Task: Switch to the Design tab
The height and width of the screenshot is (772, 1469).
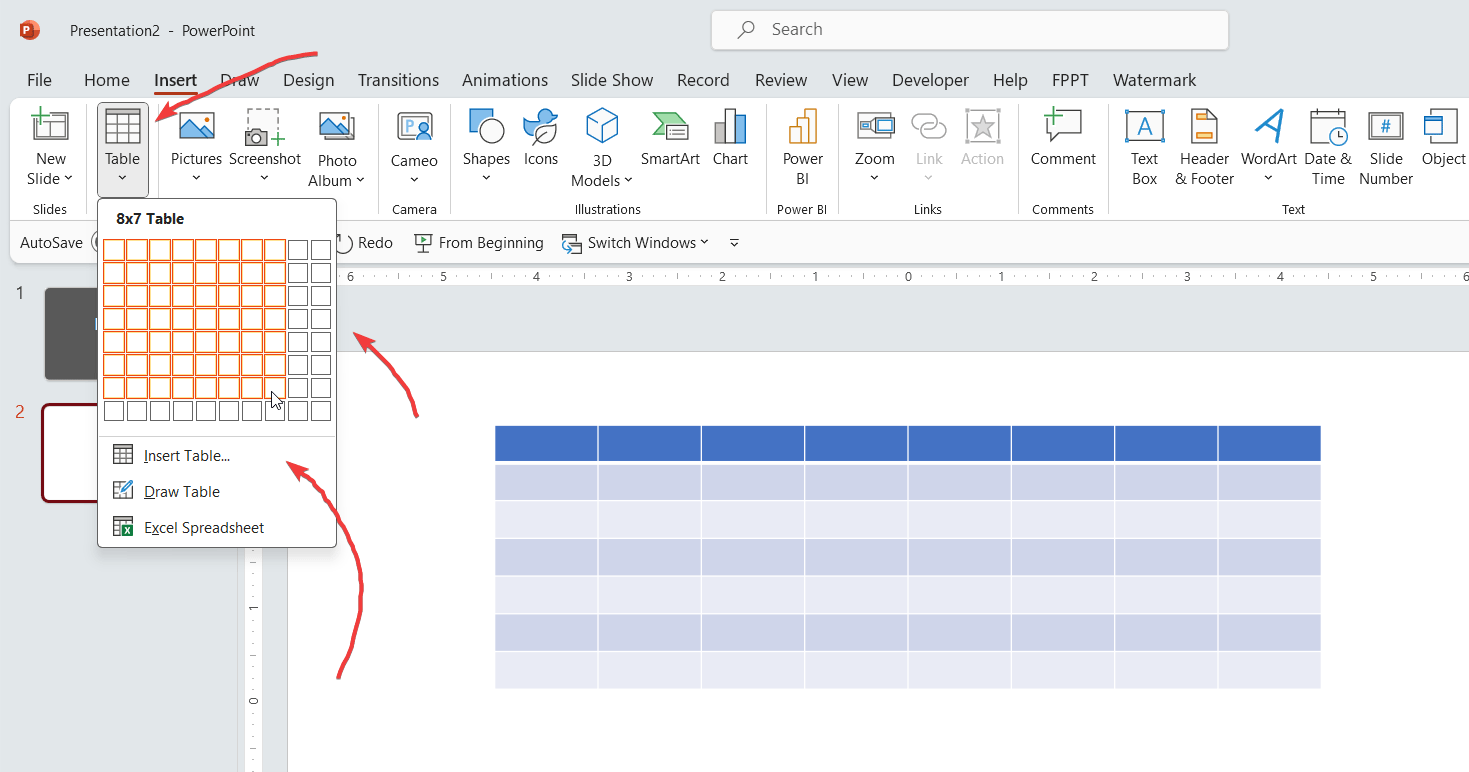Action: click(x=308, y=80)
